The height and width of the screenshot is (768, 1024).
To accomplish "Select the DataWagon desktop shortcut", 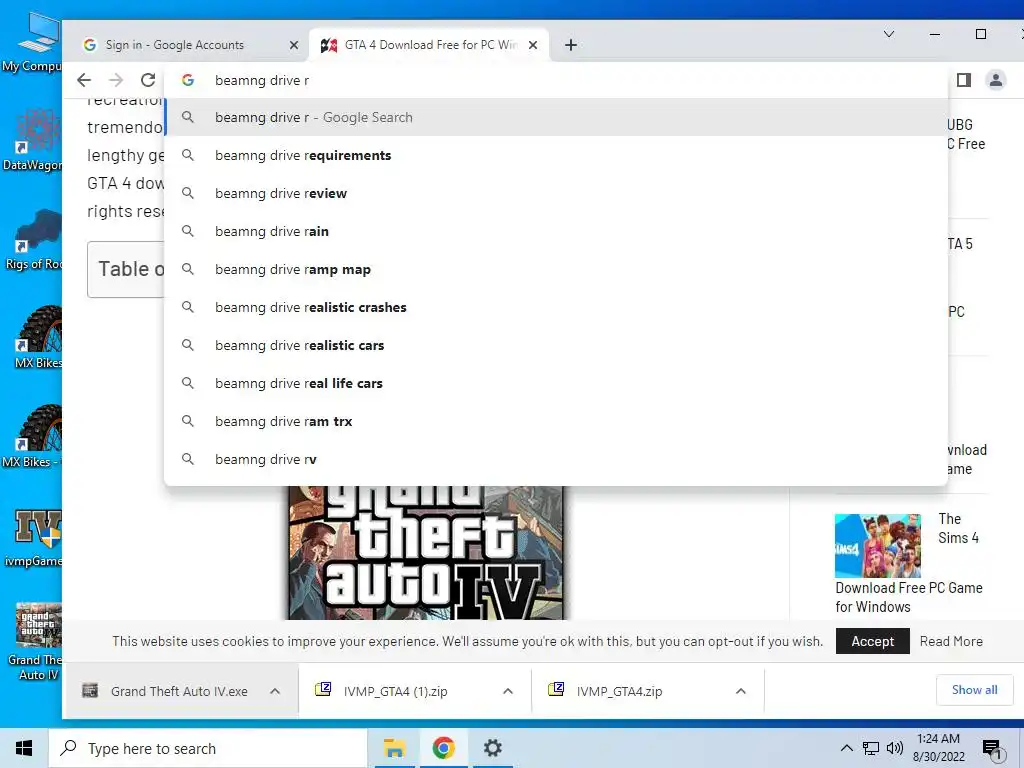I will (33, 140).
